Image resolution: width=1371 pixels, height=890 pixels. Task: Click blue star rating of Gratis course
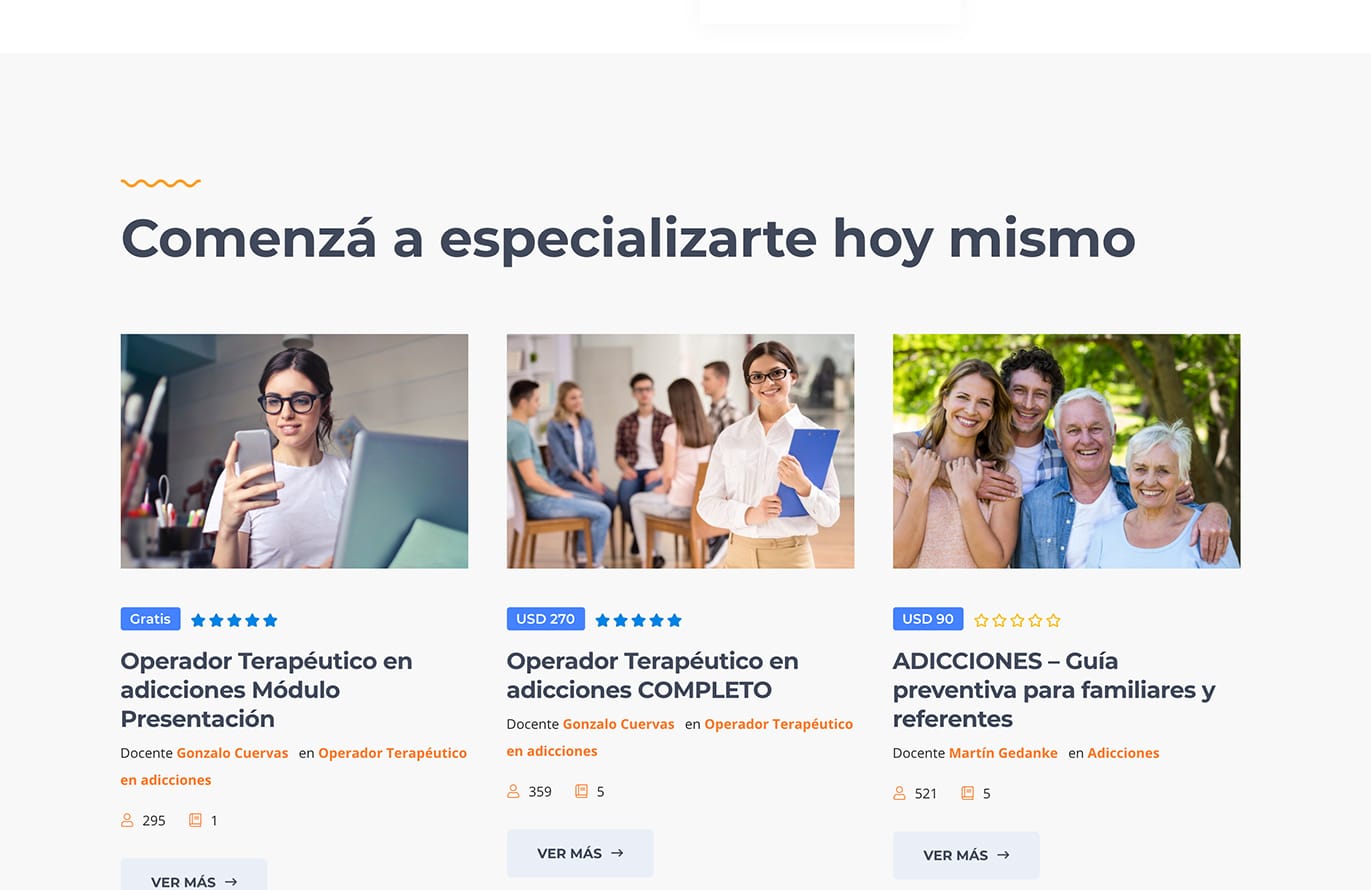(234, 620)
